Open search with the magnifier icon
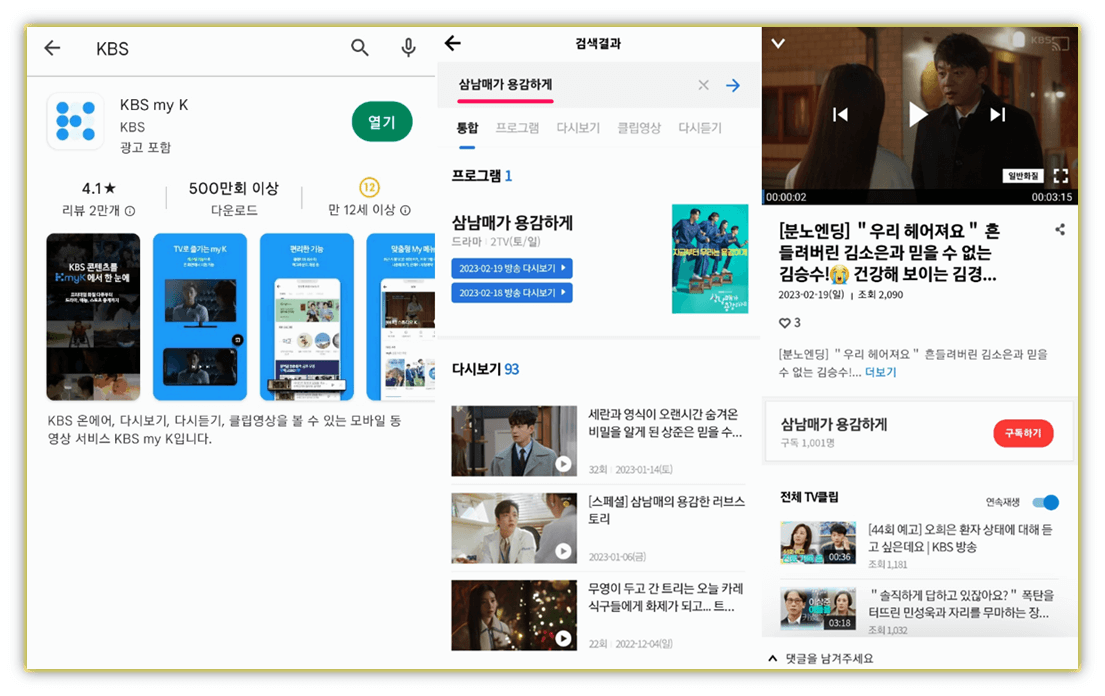1105x696 pixels. tap(359, 48)
